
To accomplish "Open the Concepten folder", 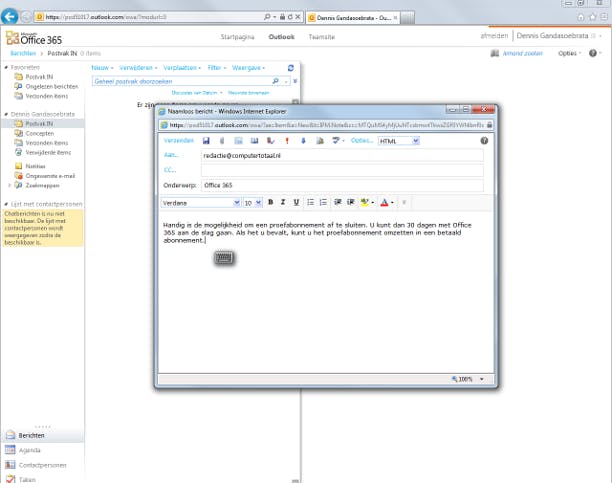I will pyautogui.click(x=39, y=134).
